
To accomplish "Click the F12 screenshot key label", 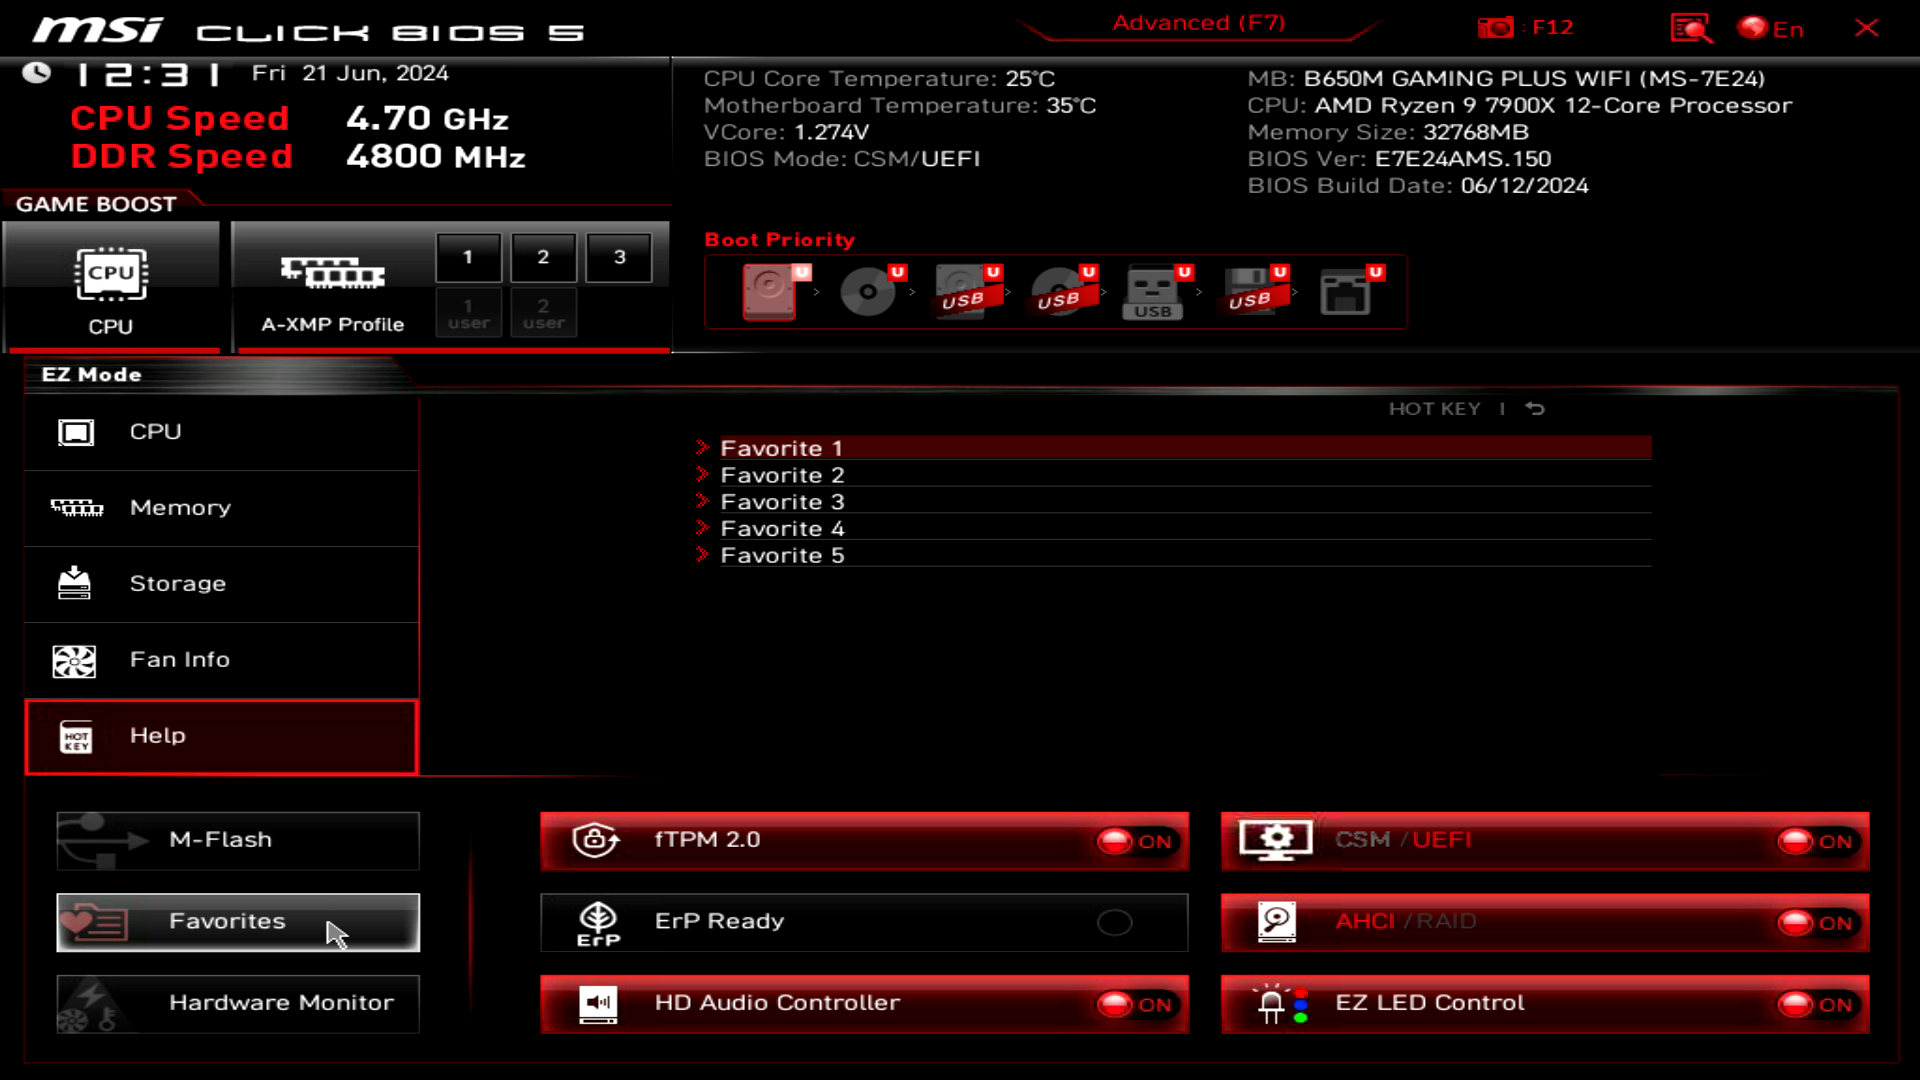I will pyautogui.click(x=1552, y=27).
